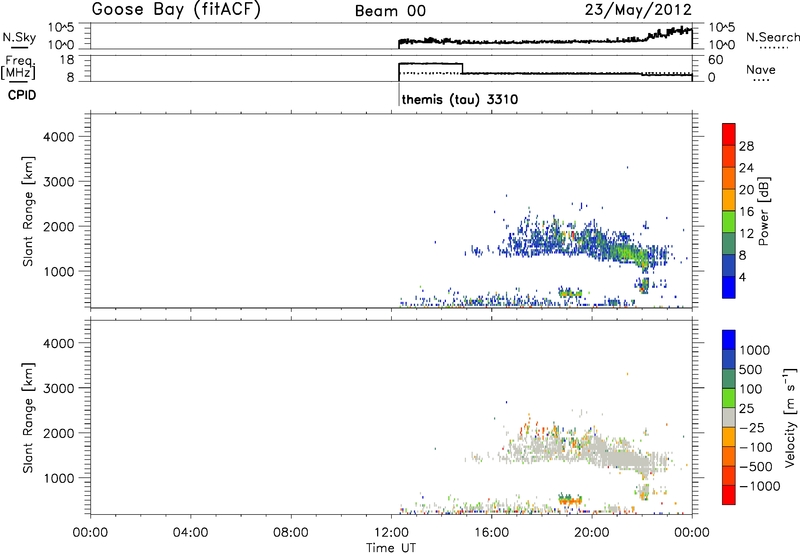Click the "25" value on velocity colorbar
This screenshot has height=554, width=800.
(x=746, y=409)
